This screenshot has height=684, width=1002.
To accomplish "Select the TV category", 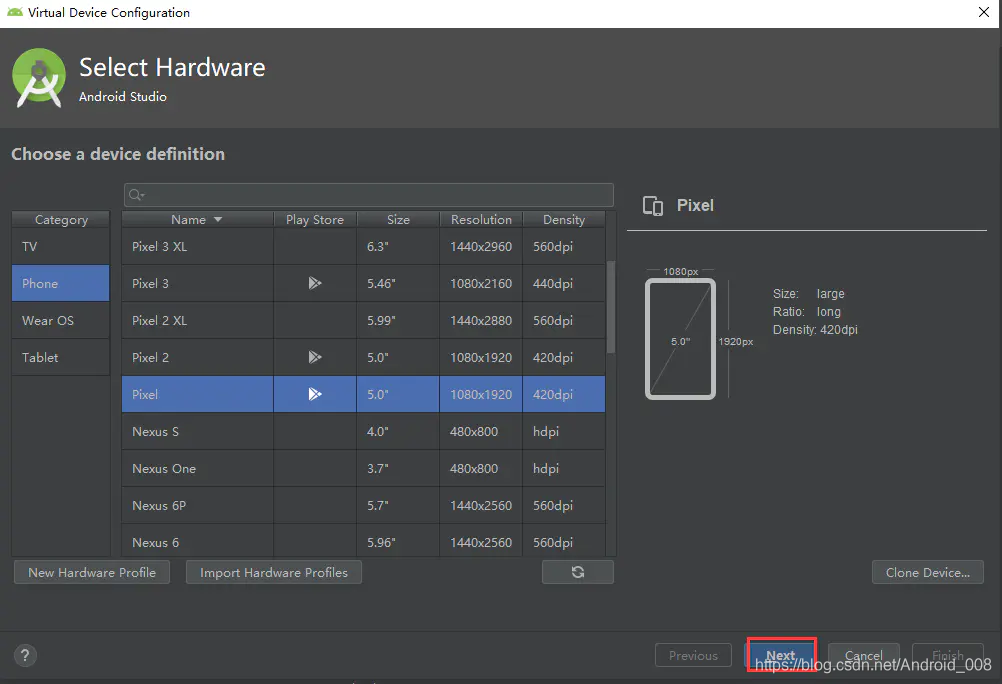I will point(61,247).
